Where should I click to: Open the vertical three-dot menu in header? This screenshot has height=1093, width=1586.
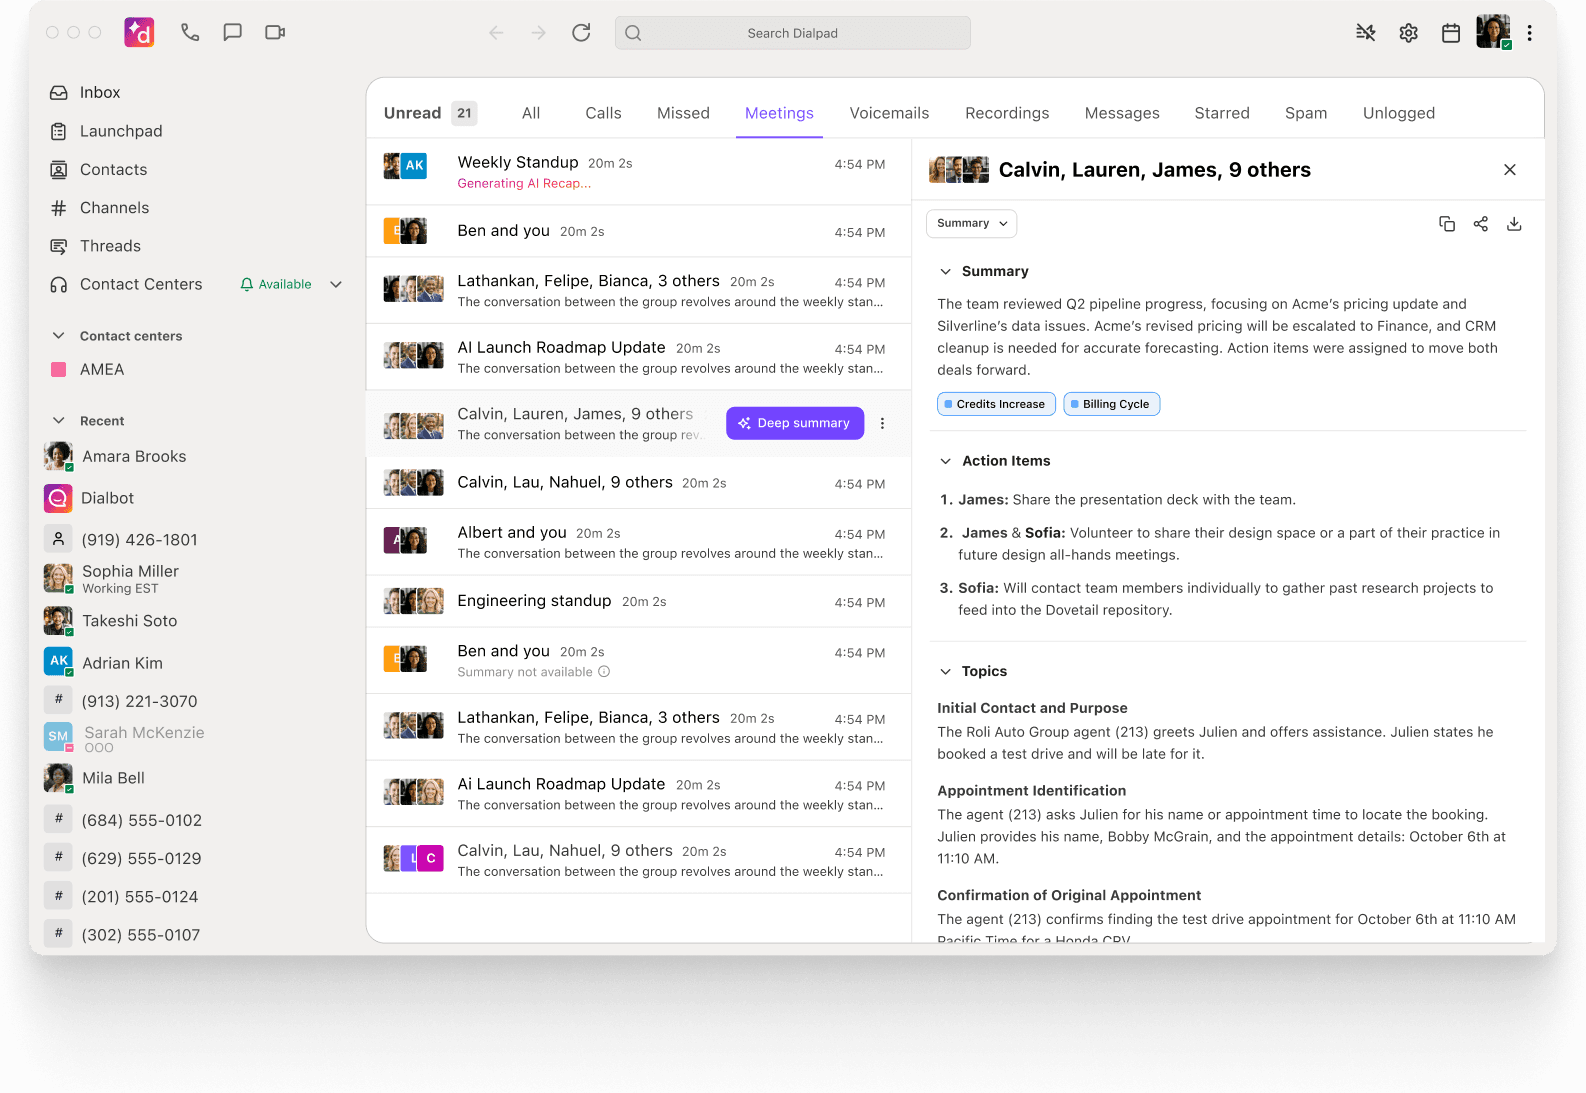pyautogui.click(x=1529, y=33)
